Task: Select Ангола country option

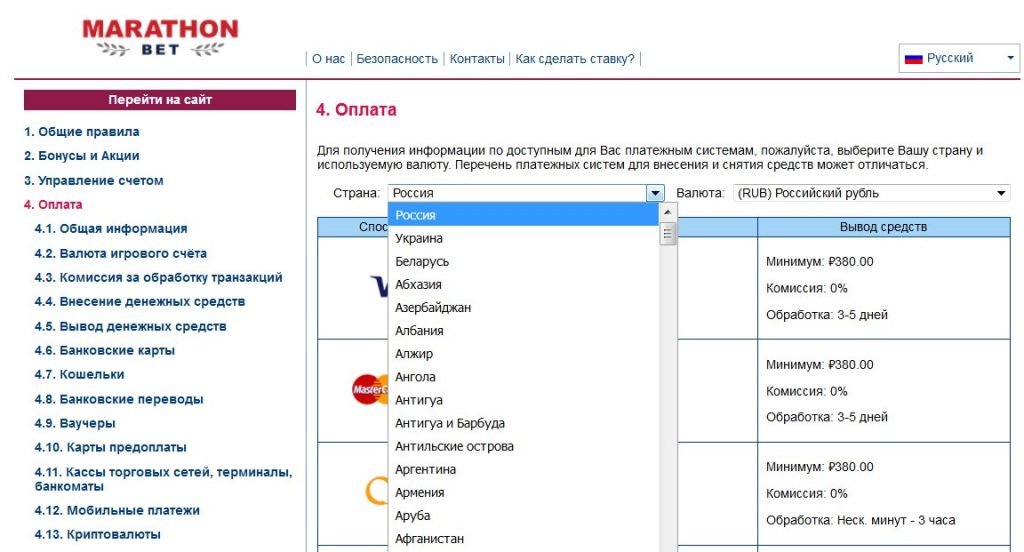Action: (523, 377)
